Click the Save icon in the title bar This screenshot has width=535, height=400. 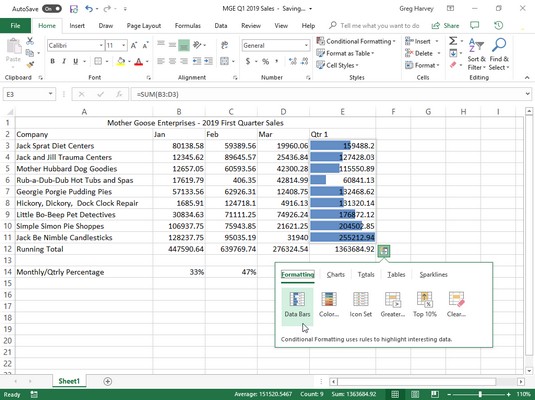coord(74,9)
